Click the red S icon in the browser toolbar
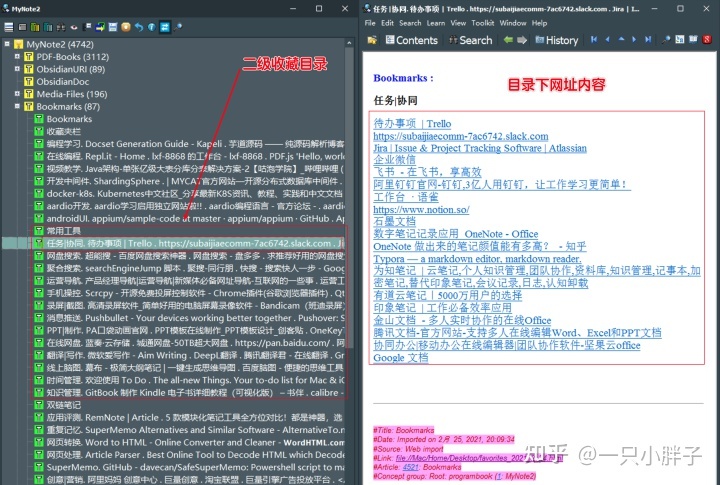Screen dimensions: 720x485 [x=707, y=40]
